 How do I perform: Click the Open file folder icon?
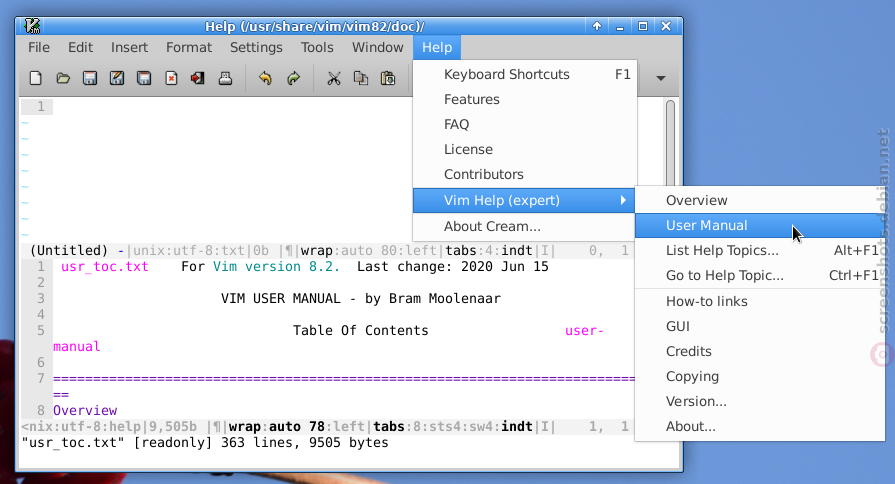pyautogui.click(x=63, y=78)
